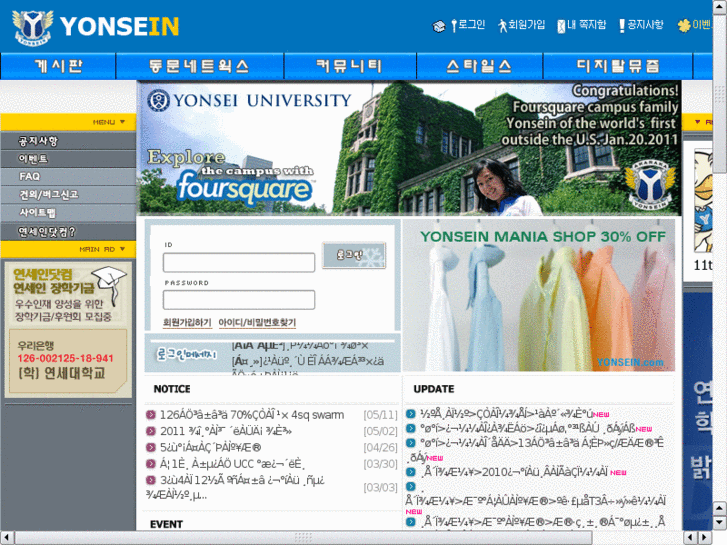Click the 로그인 login button
727x545 pixels.
click(354, 255)
